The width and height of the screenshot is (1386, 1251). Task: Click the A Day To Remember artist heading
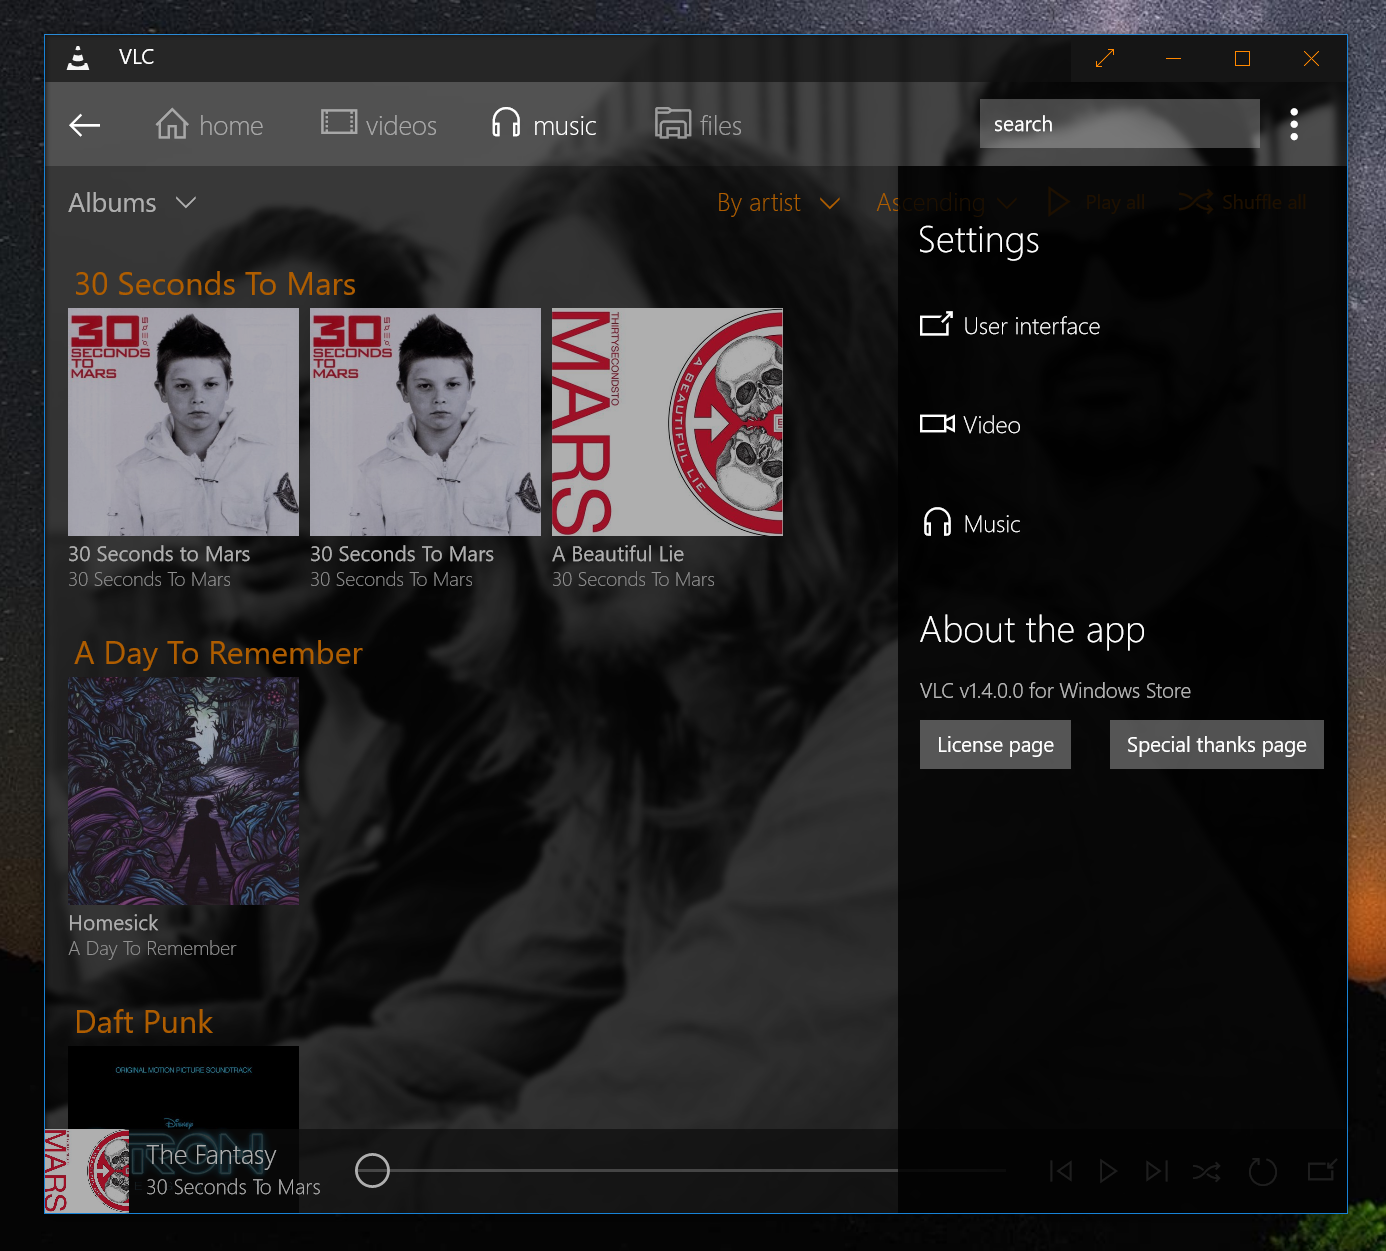218,653
